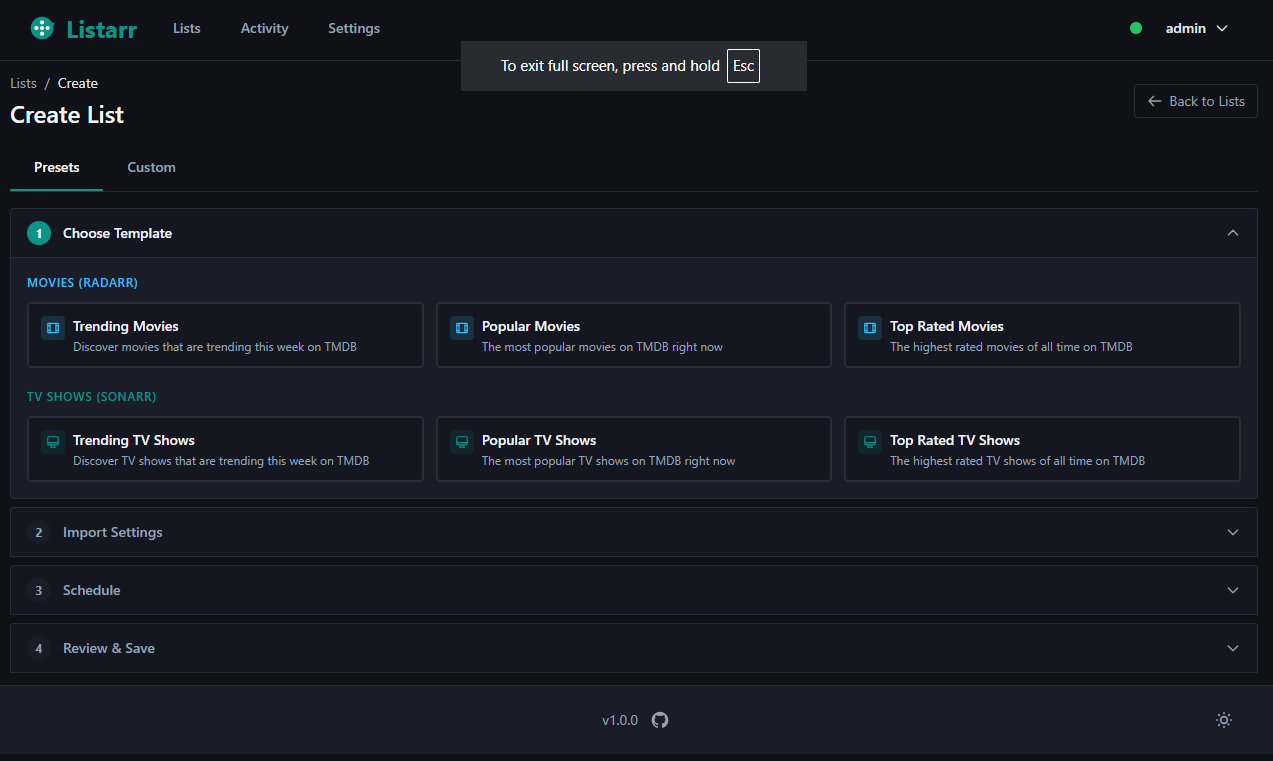
Task: Click the Esc key hint in the fullscreen notice
Action: pyautogui.click(x=743, y=66)
